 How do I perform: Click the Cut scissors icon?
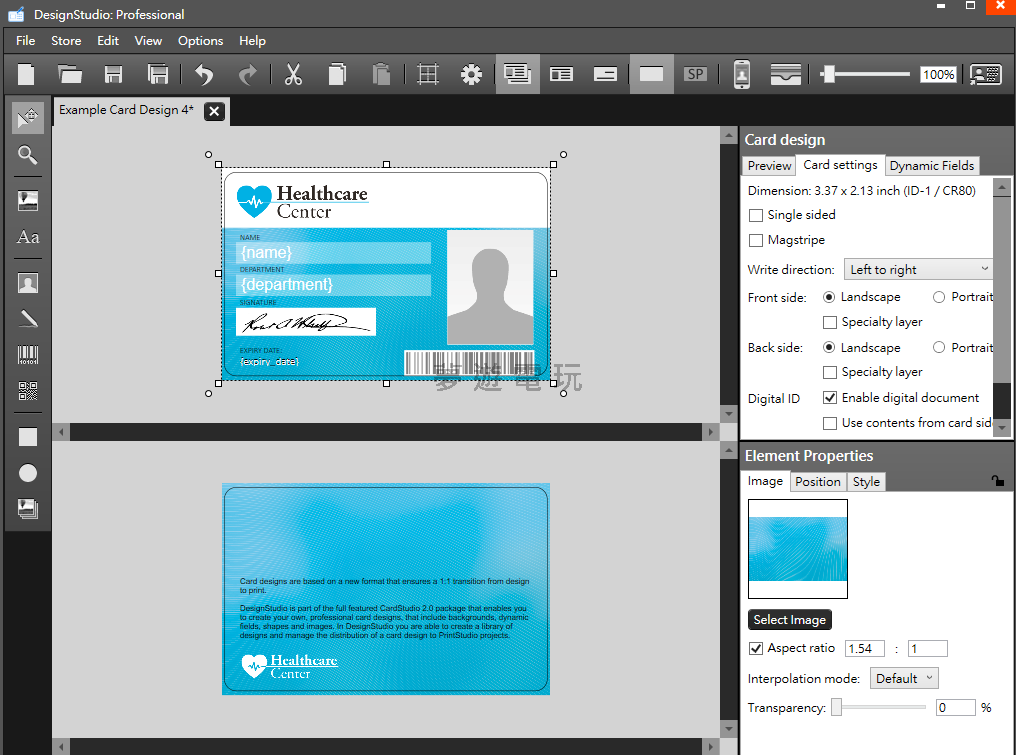click(x=293, y=74)
